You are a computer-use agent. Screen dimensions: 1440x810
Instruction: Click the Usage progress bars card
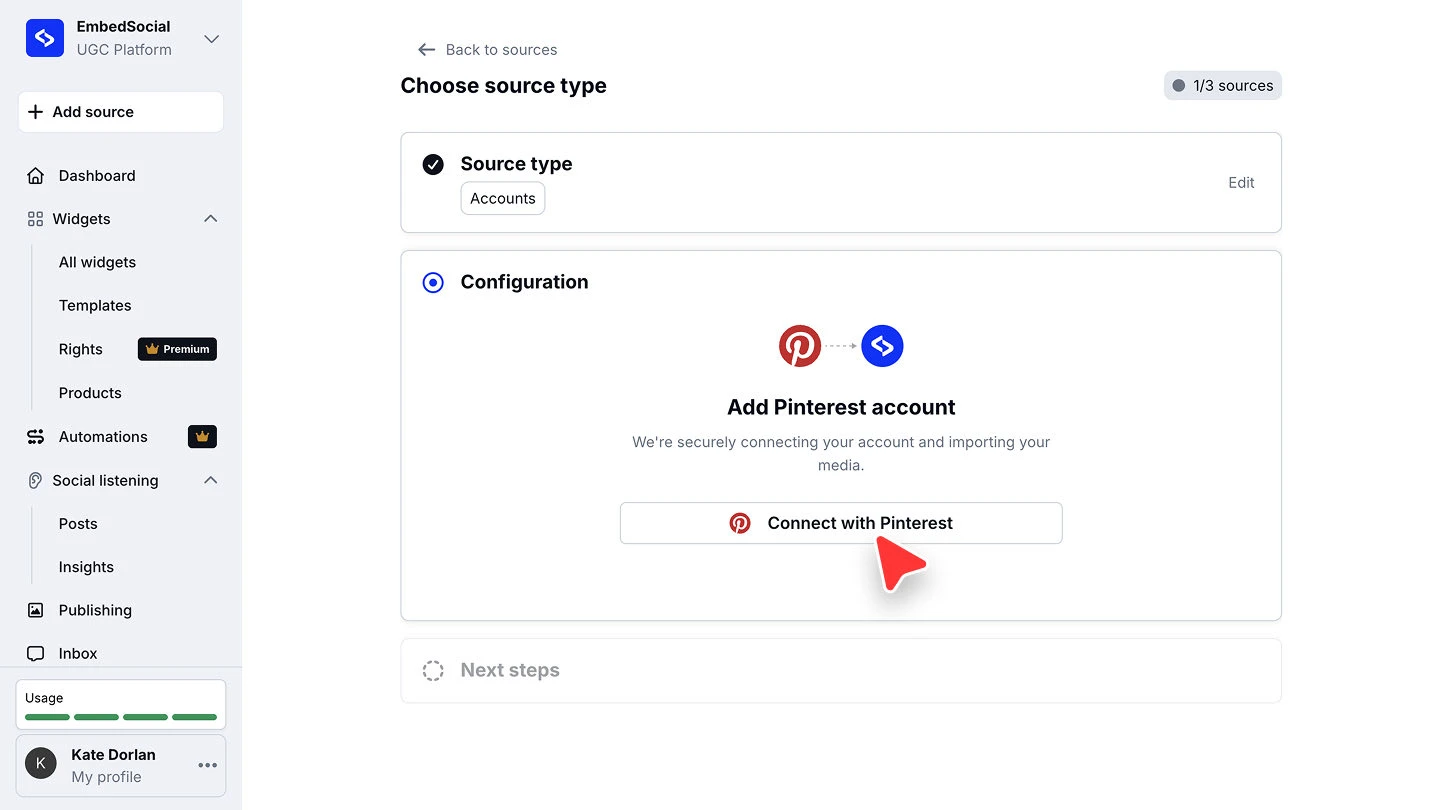(x=121, y=705)
